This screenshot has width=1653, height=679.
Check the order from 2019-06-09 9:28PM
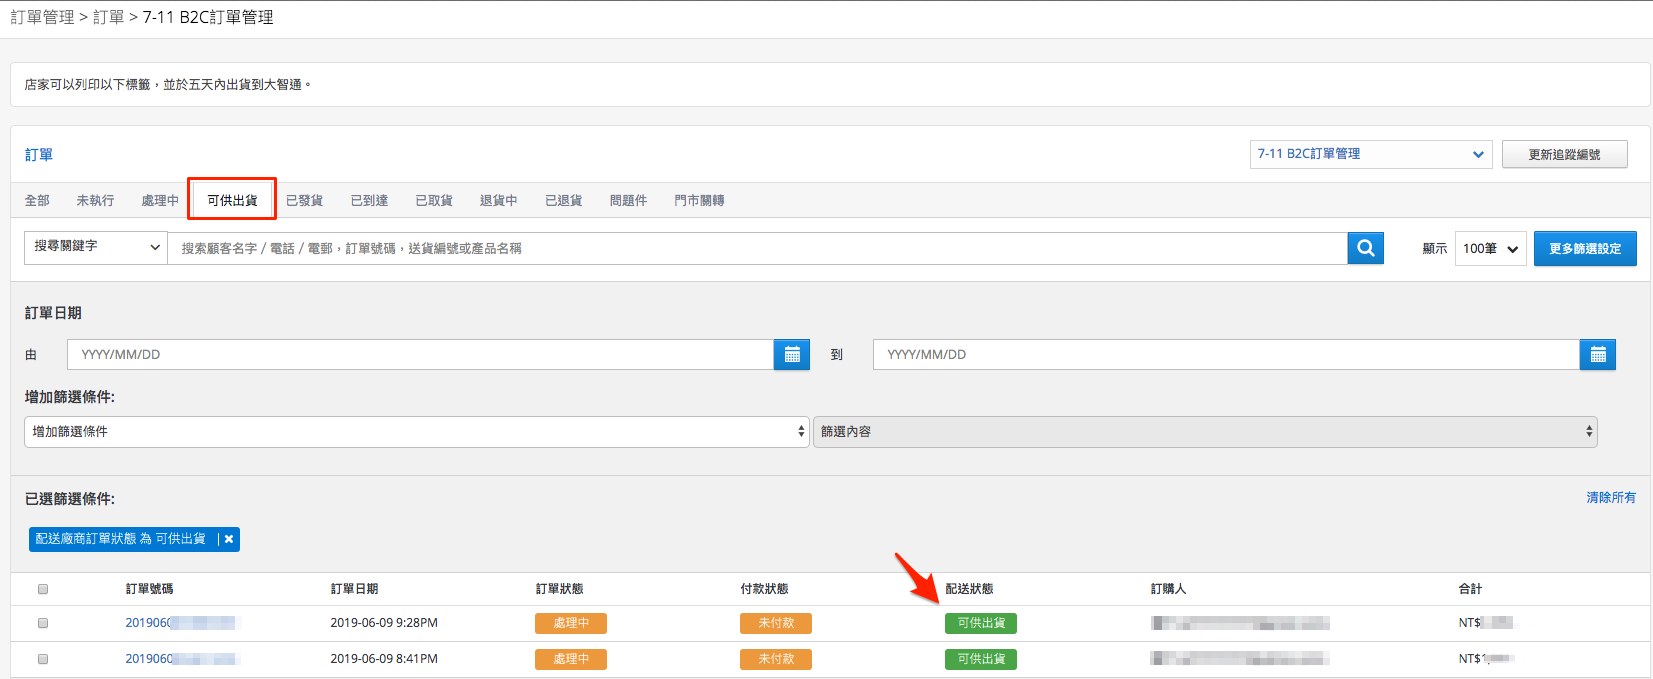[x=43, y=623]
